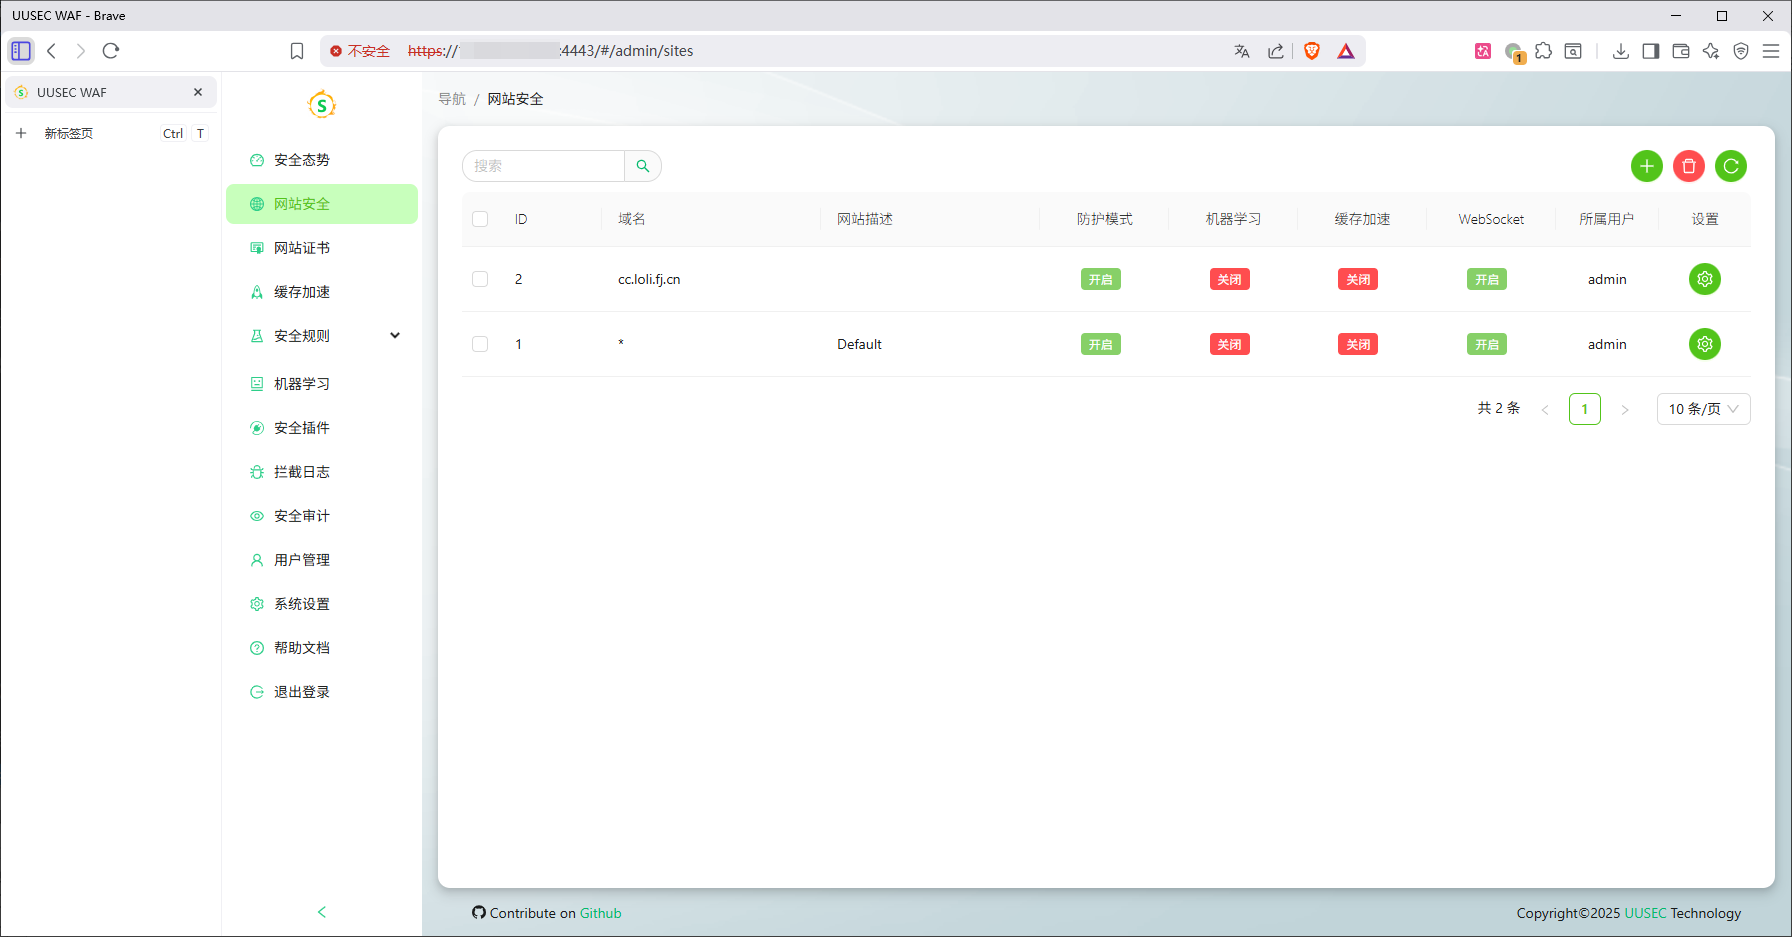Click the red delete trash button

tap(1689, 166)
